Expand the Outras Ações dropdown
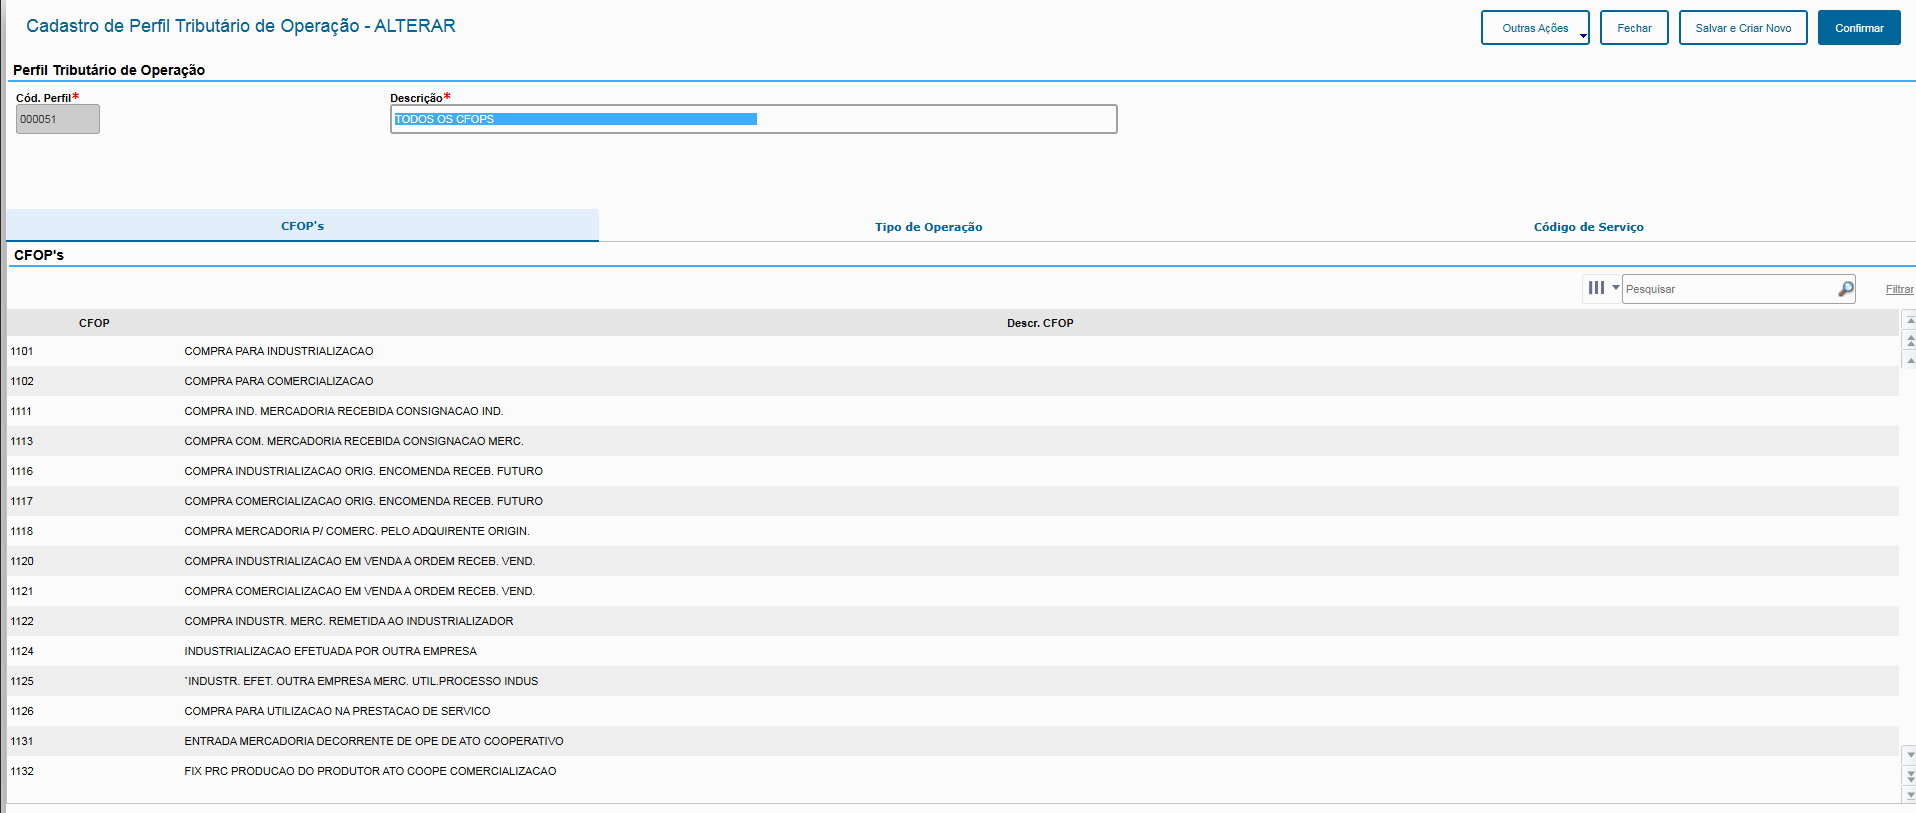1916x813 pixels. tap(1535, 28)
